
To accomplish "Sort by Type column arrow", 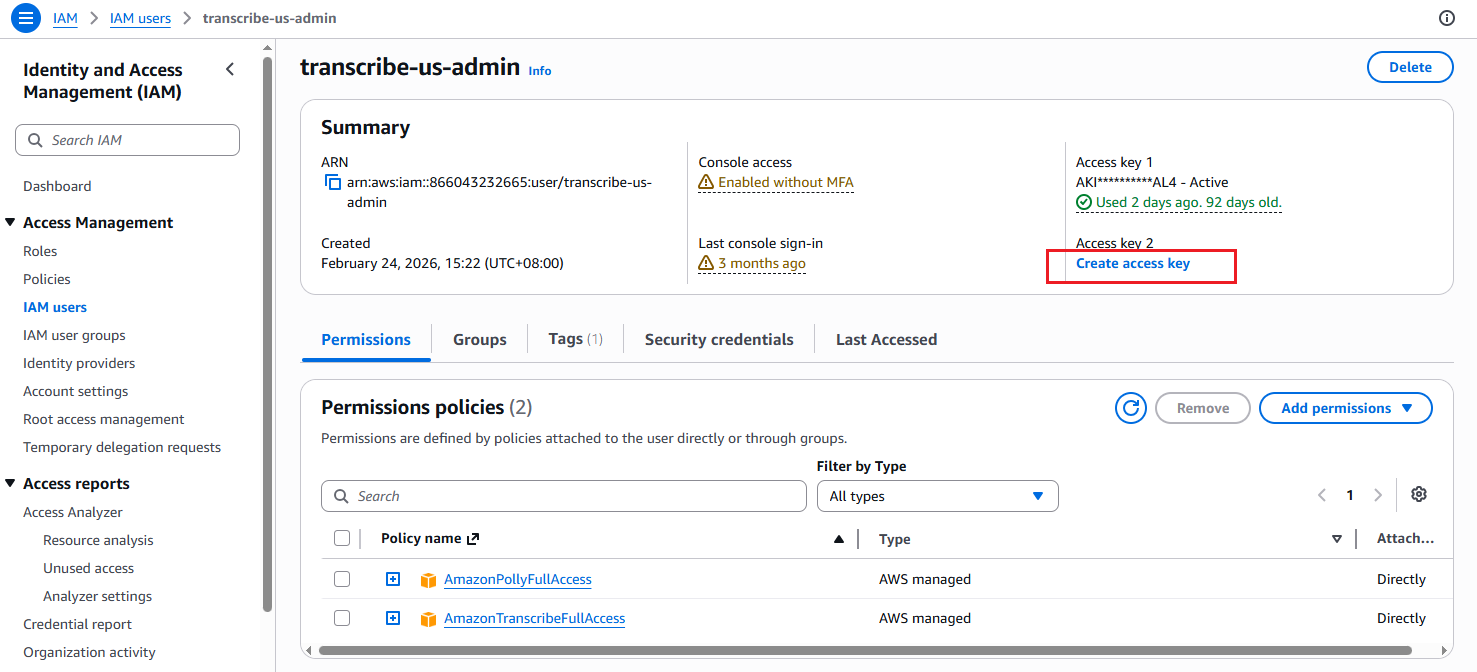I will click(1337, 539).
